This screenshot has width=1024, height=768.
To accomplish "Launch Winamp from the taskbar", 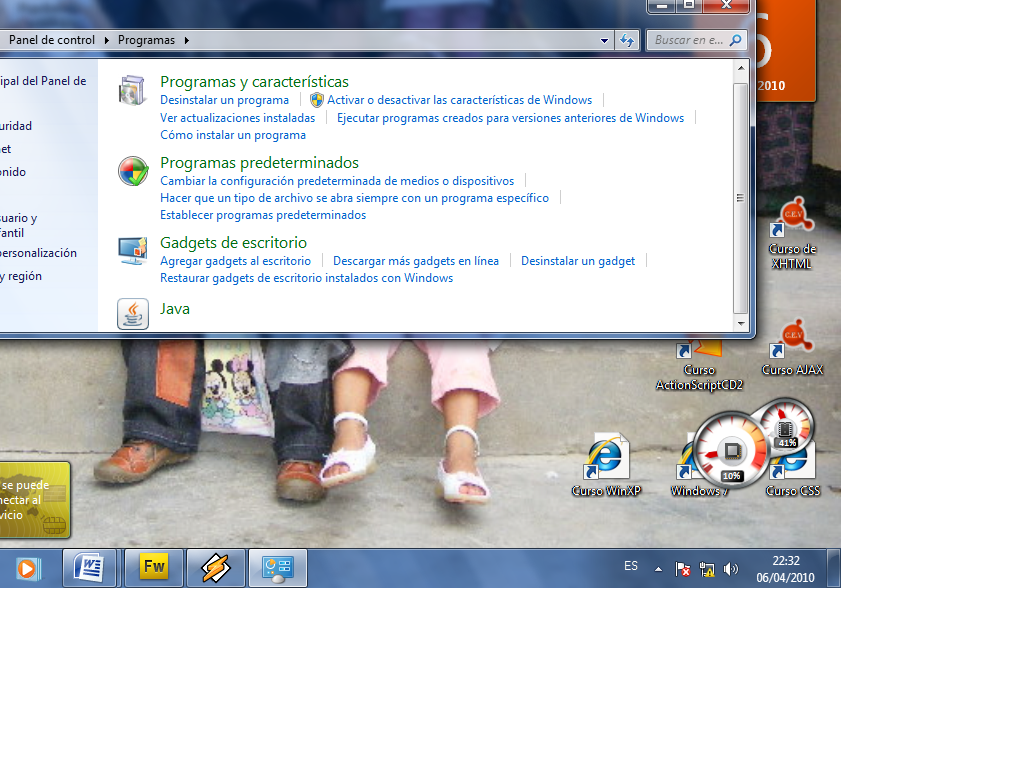I will point(215,568).
